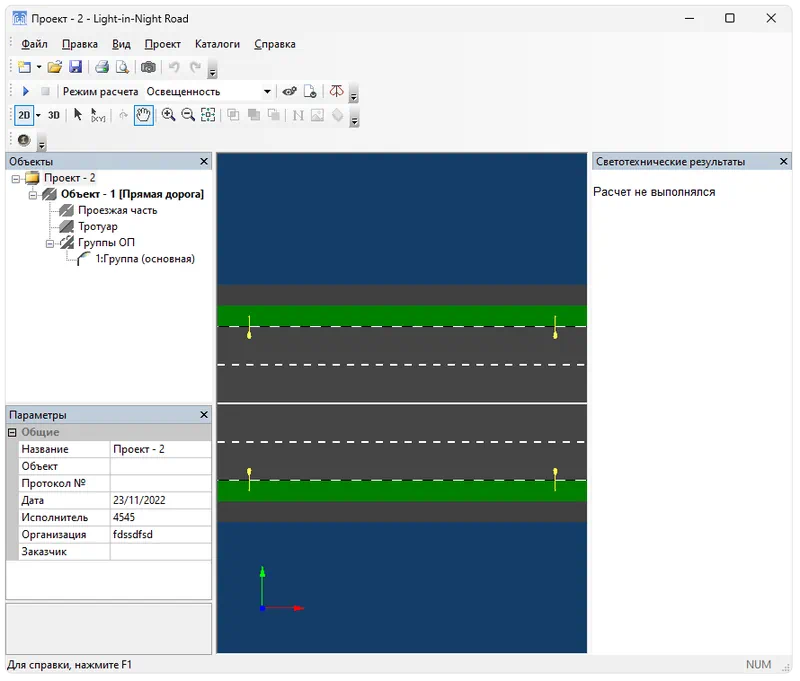Click the grayed rotate view icon
This screenshot has width=800, height=681.
pos(123,115)
